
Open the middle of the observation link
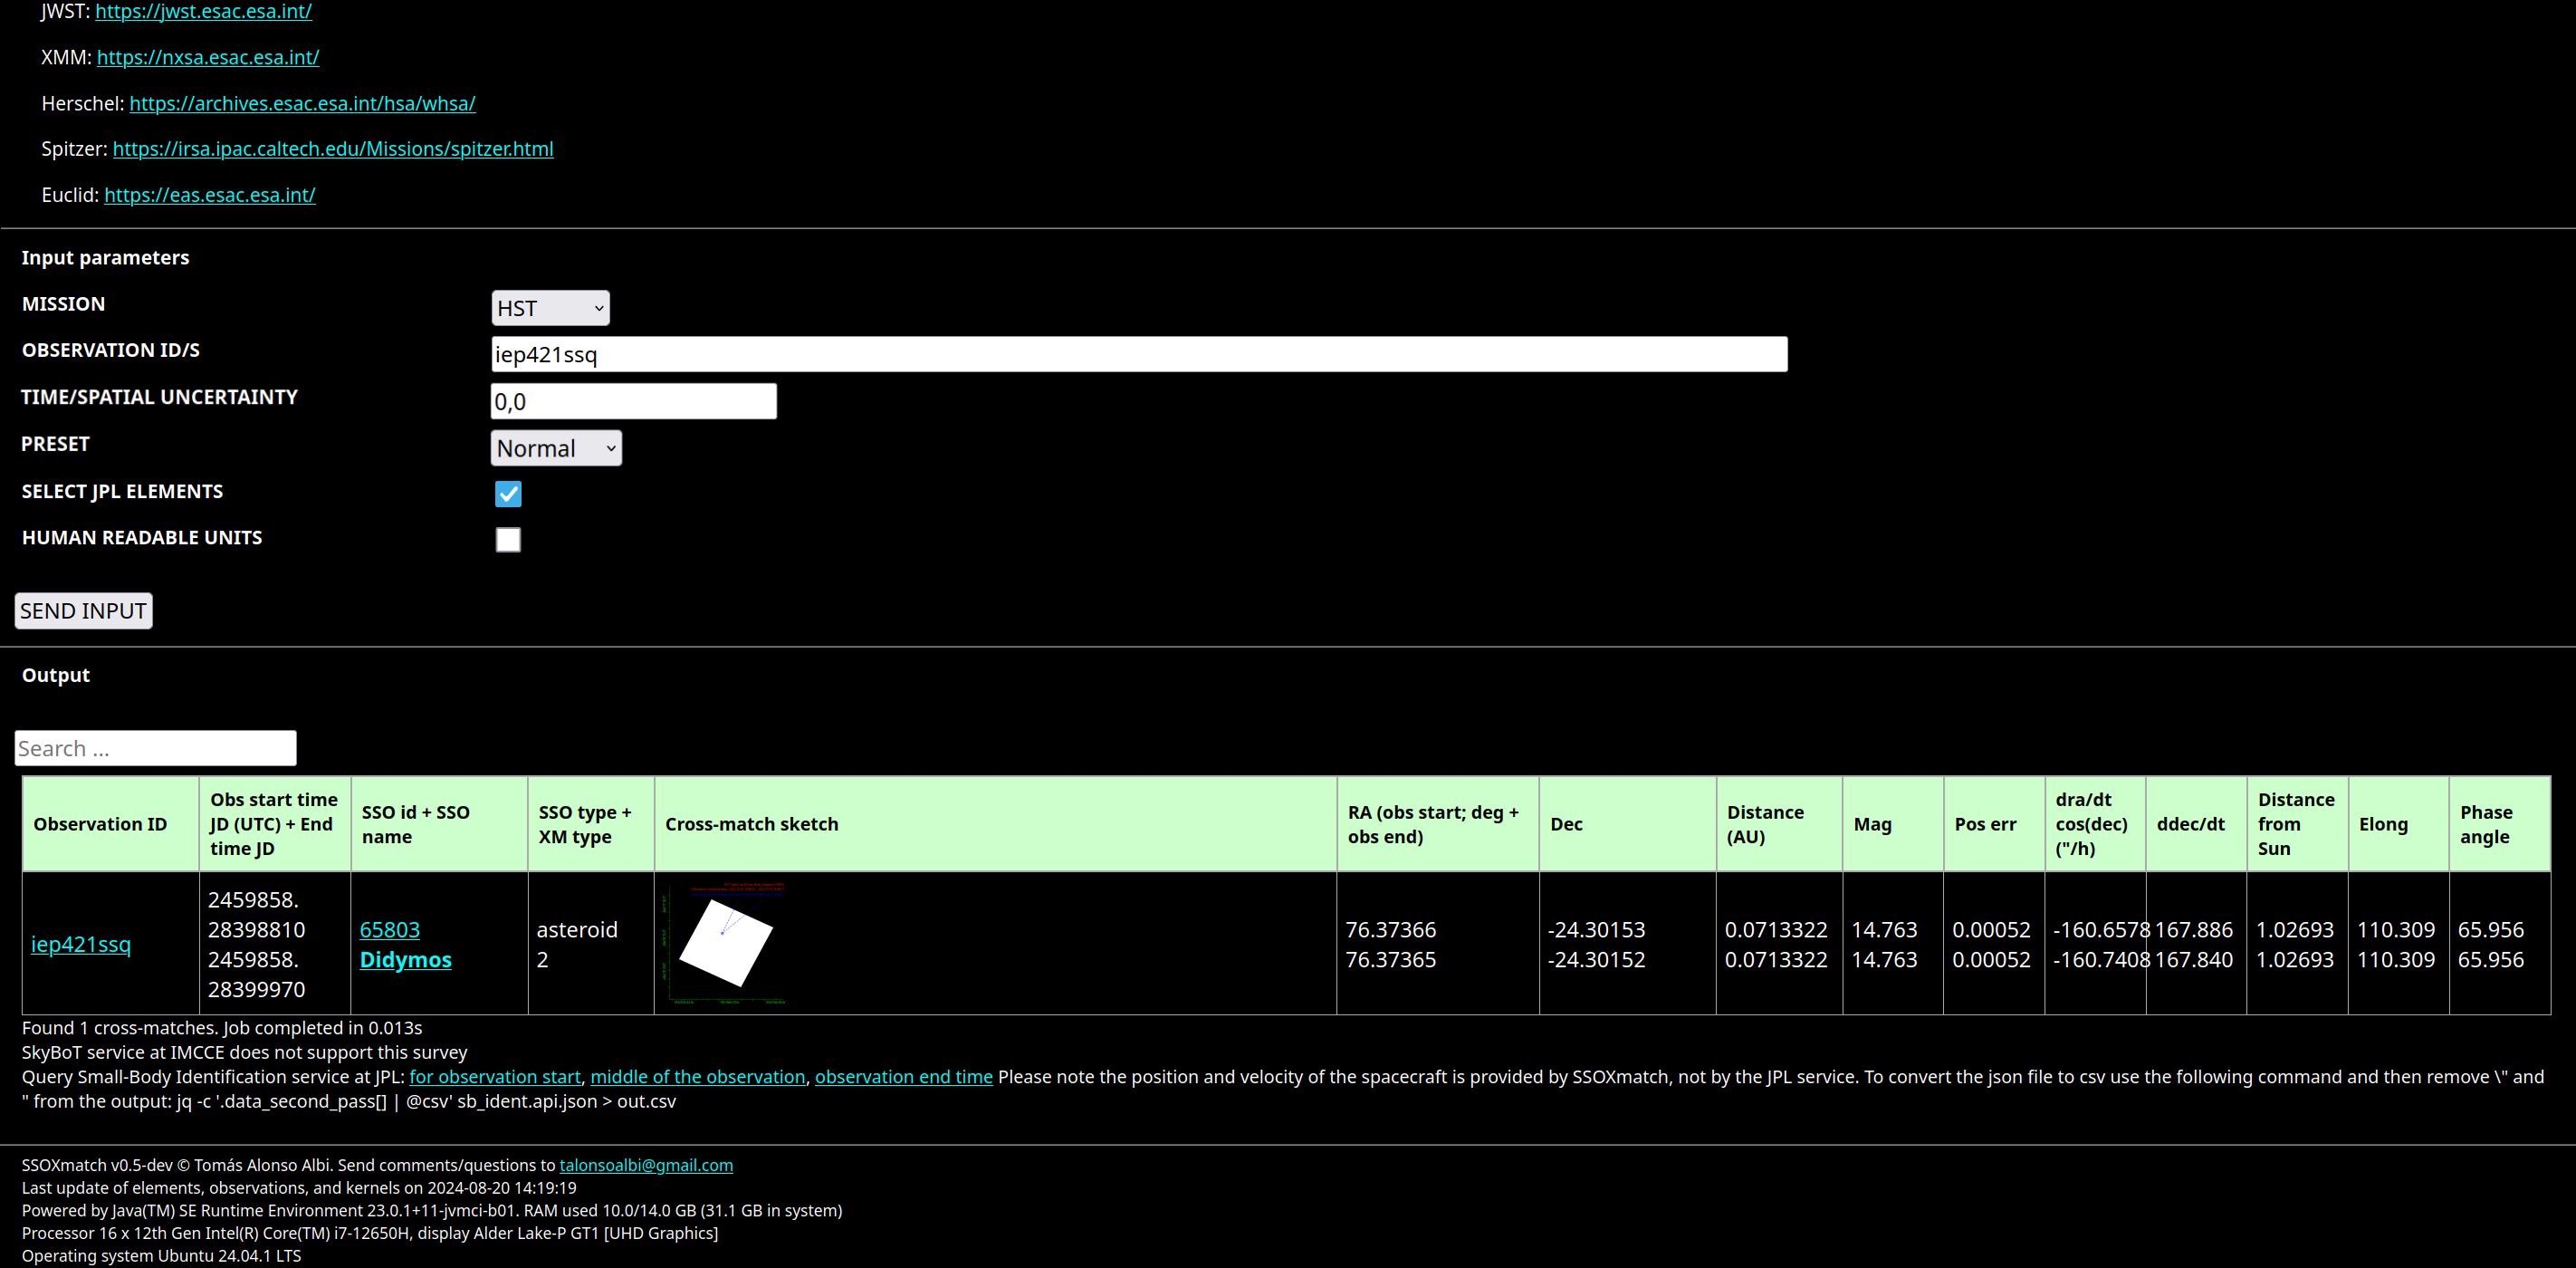point(697,1076)
